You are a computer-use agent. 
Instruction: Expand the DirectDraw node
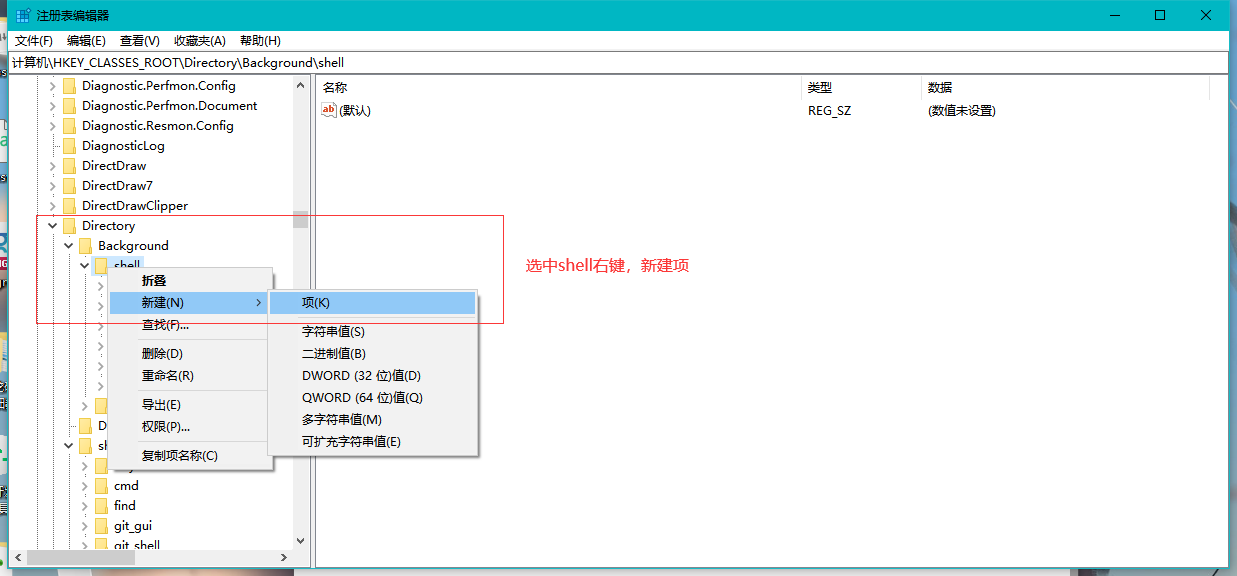coord(53,166)
